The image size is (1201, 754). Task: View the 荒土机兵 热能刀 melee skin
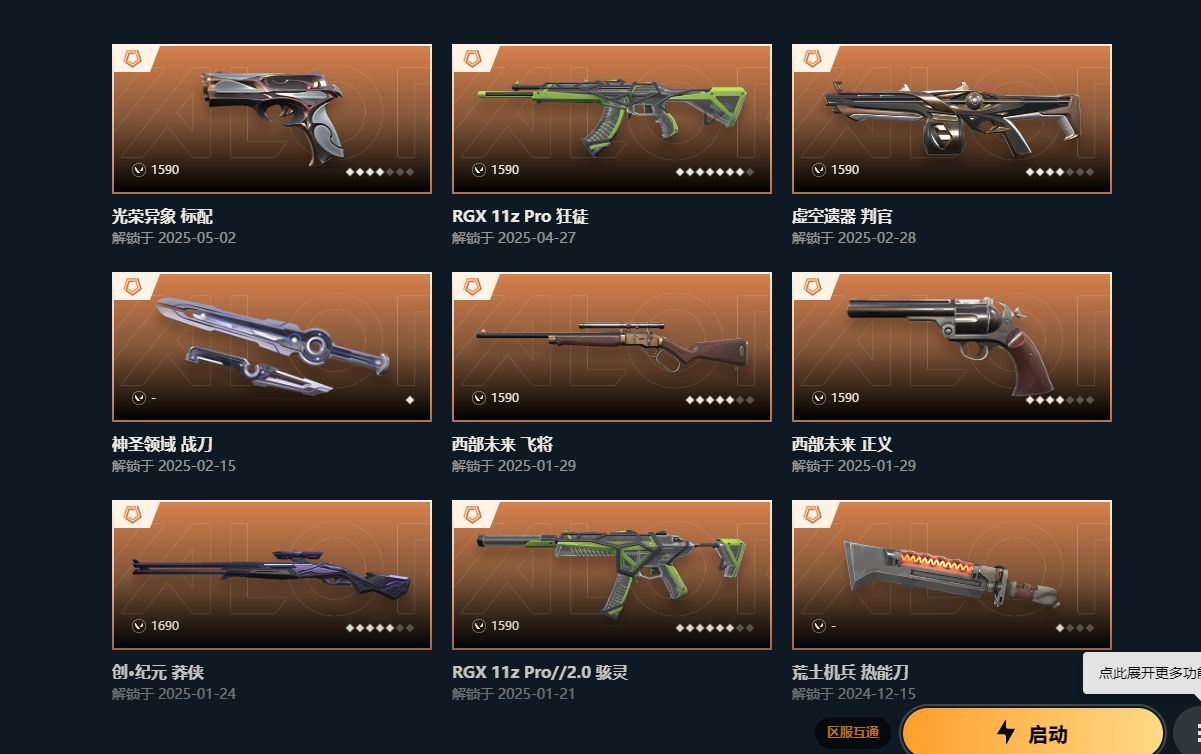(x=952, y=575)
